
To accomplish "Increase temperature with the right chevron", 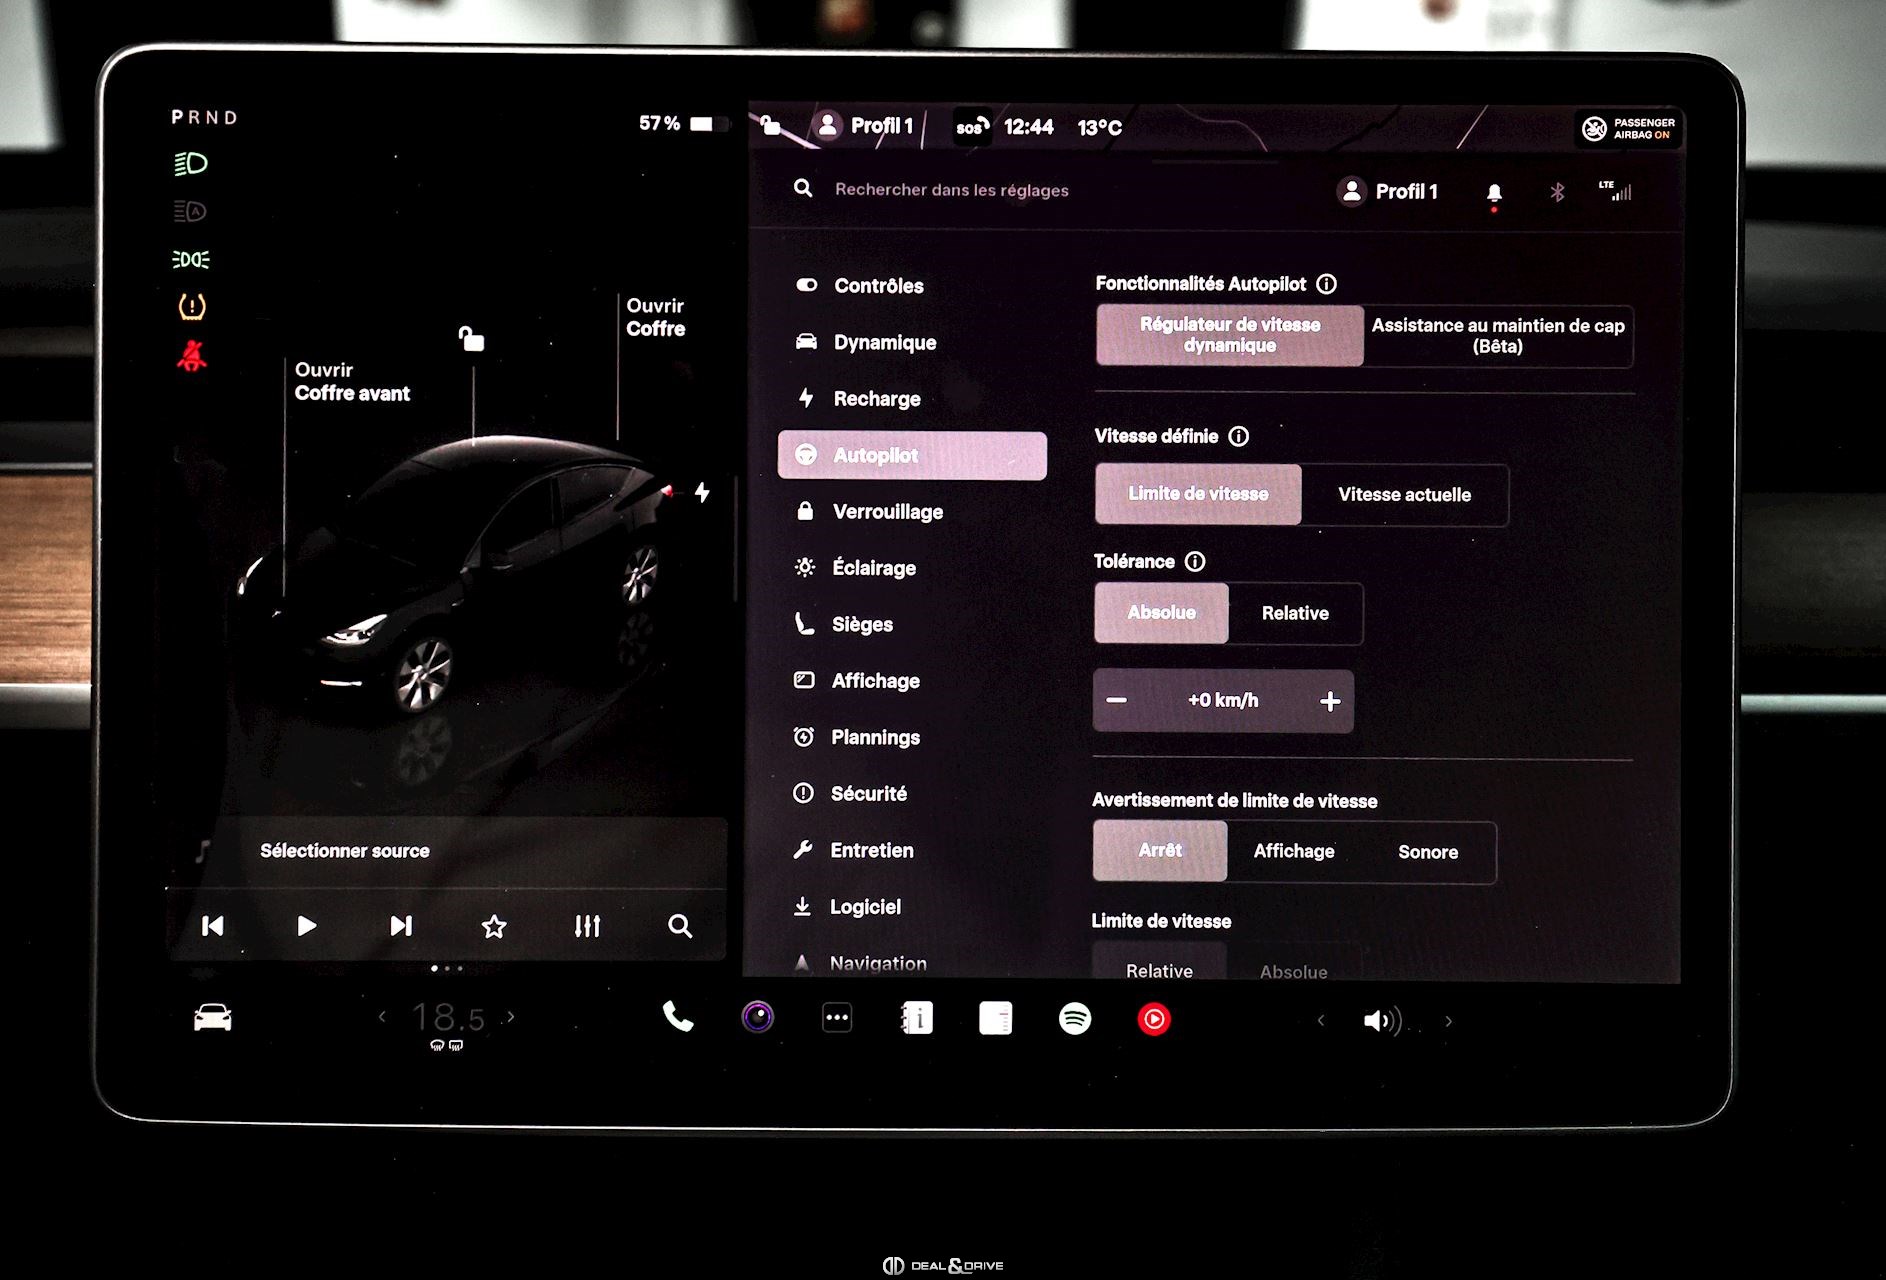I will 511,1017.
